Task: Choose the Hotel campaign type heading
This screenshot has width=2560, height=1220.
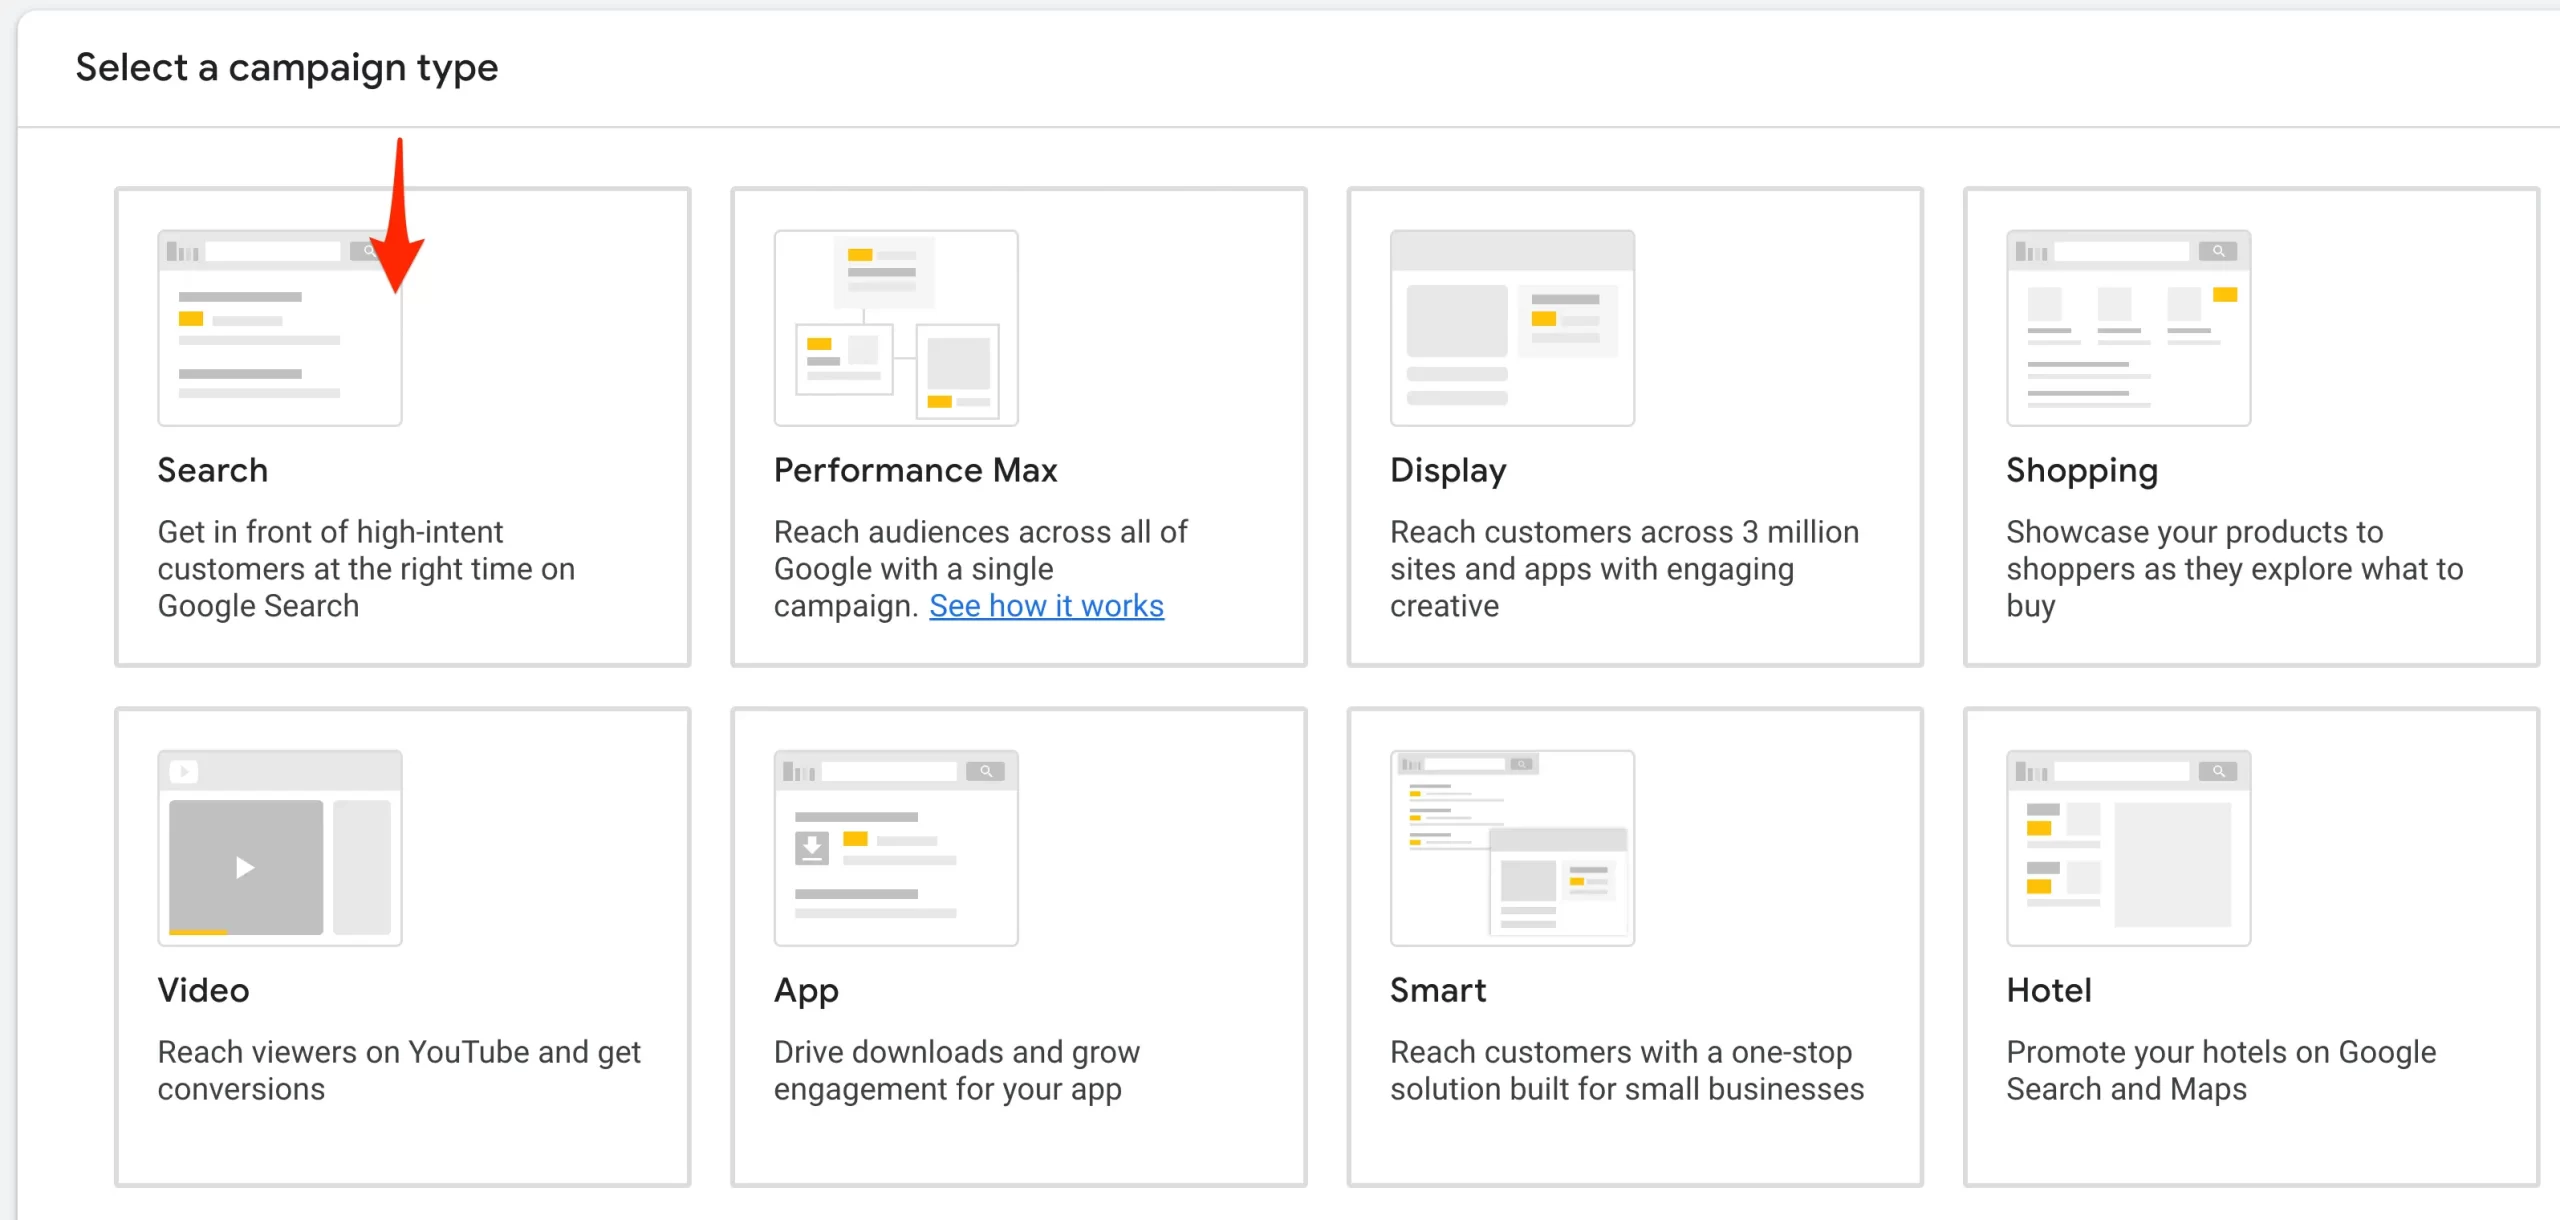Action: coord(2048,990)
